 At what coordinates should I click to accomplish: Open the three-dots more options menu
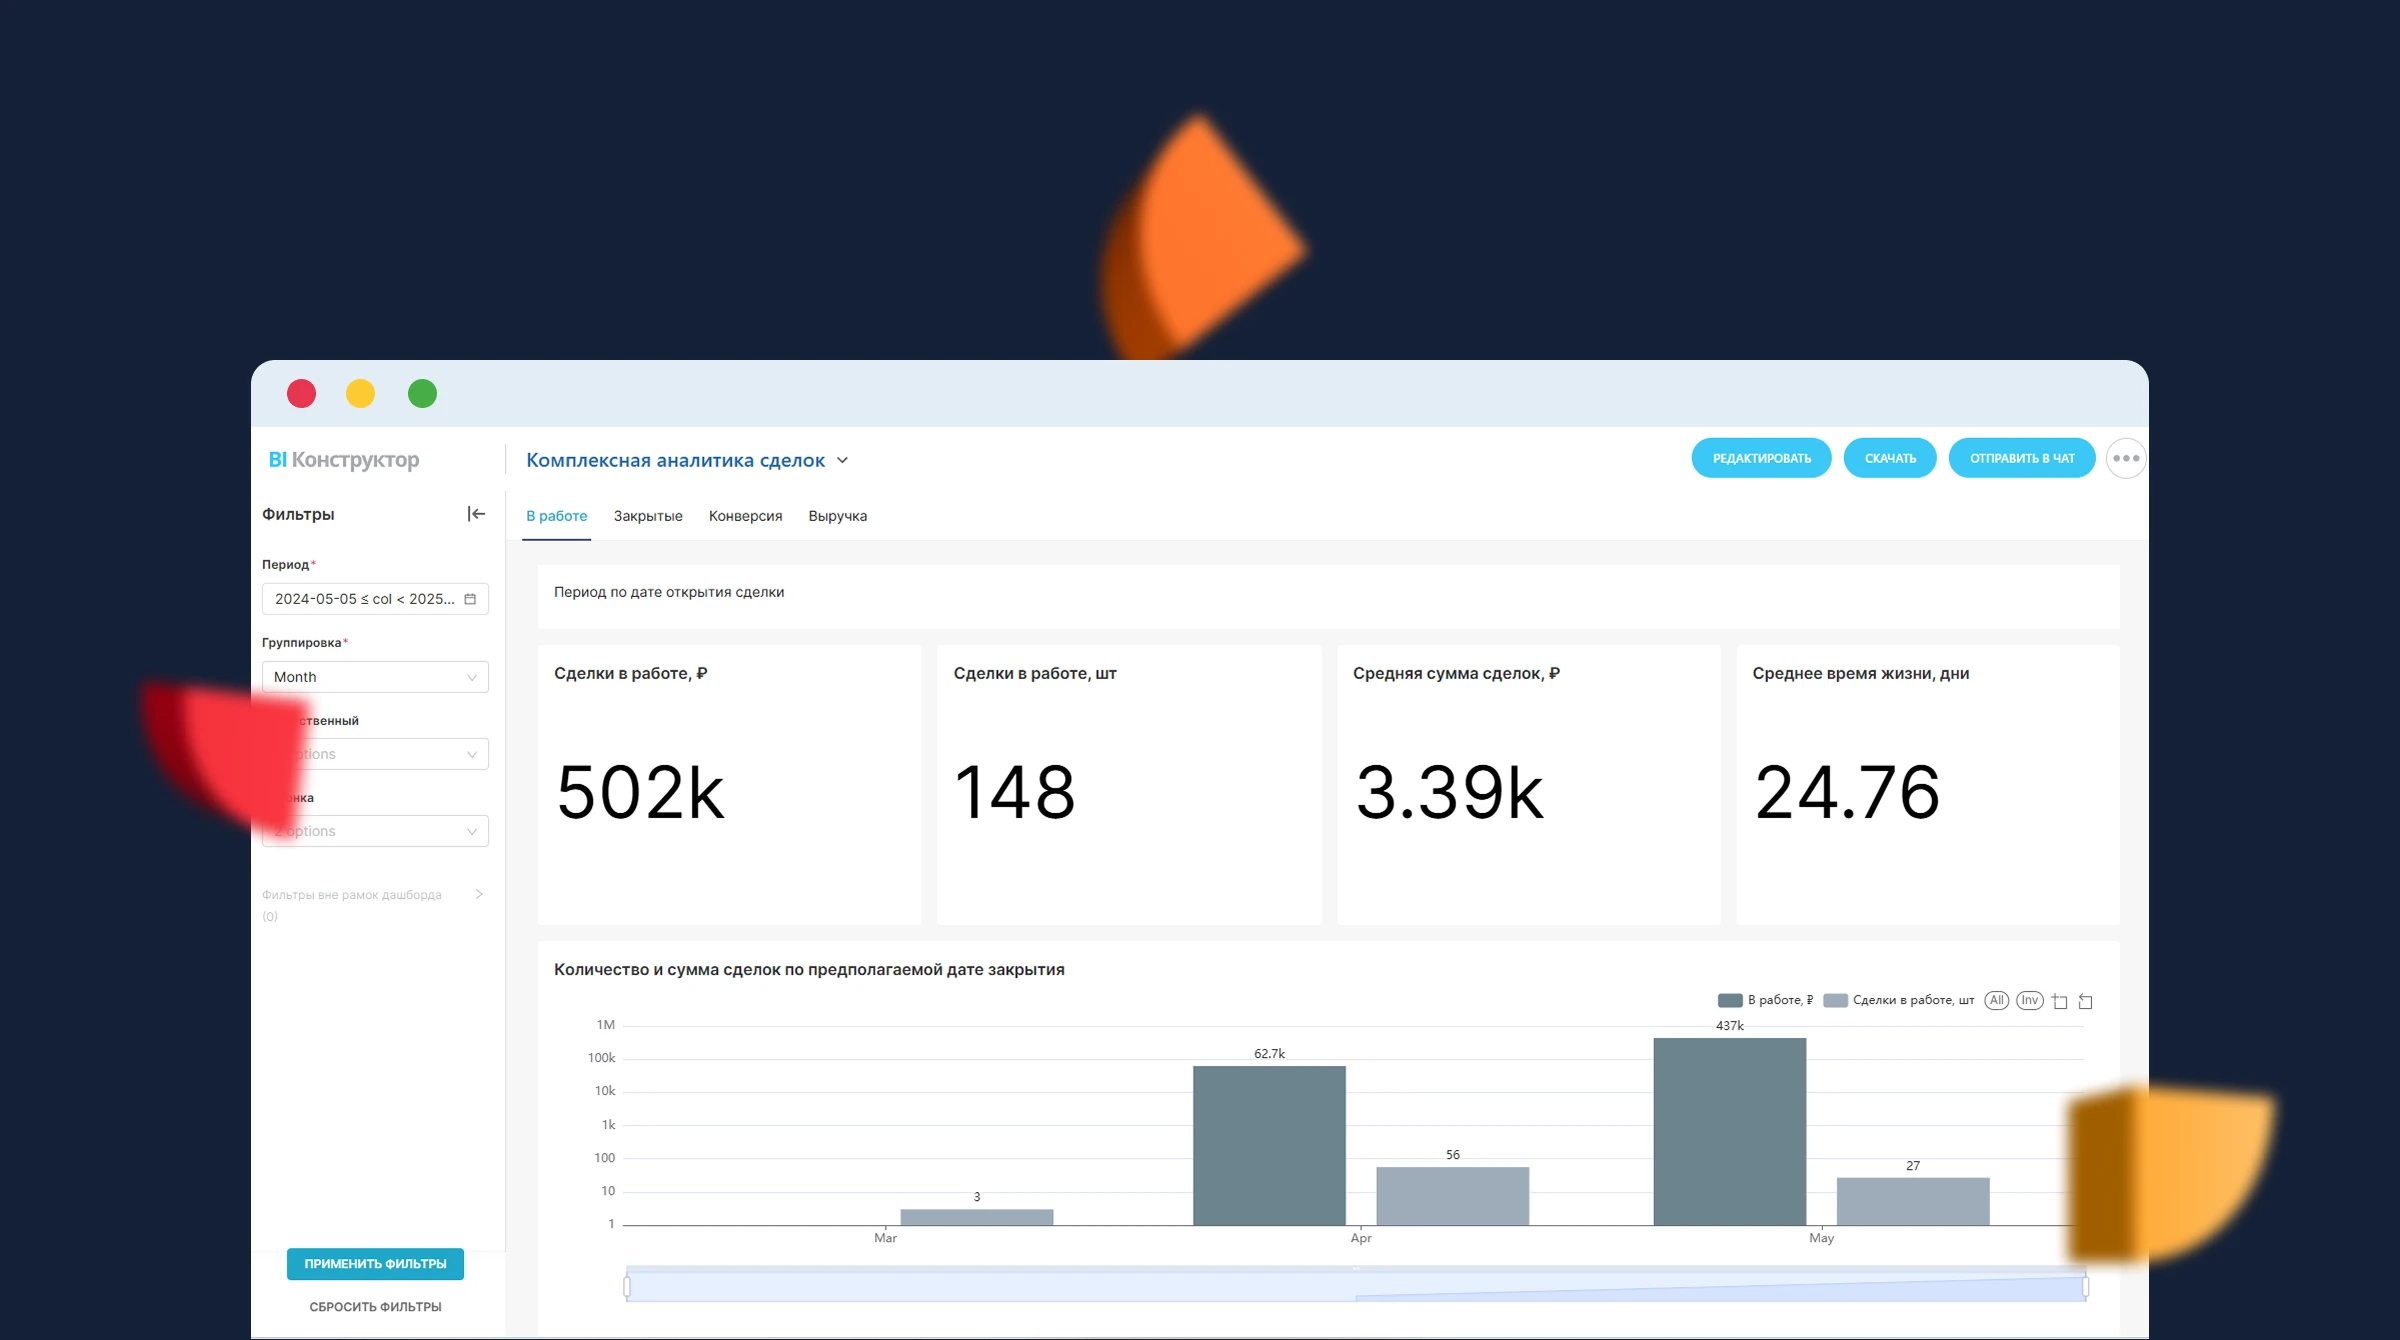coord(2125,459)
